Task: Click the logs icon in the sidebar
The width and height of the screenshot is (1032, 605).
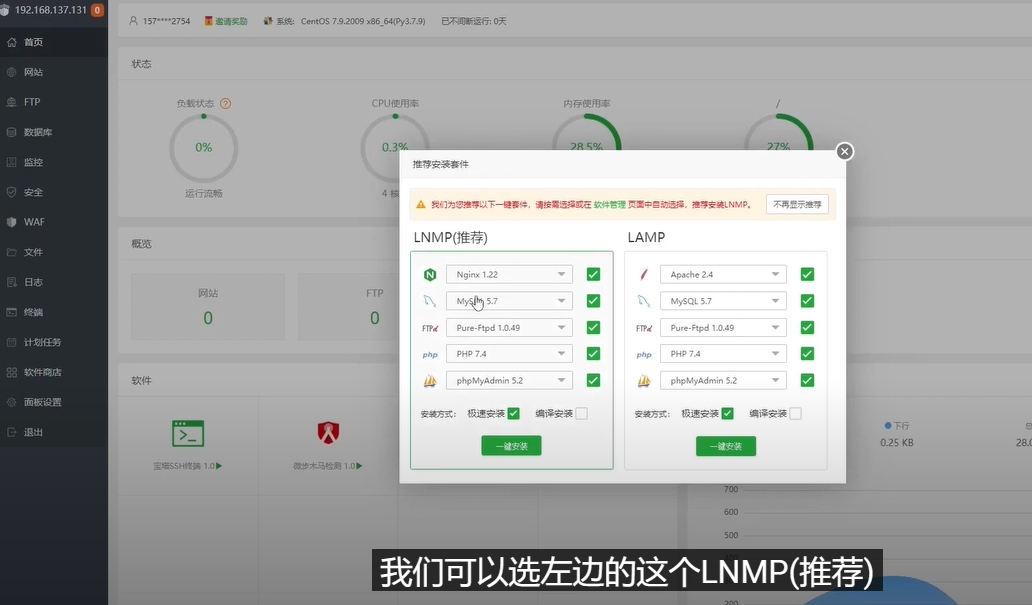Action: pyautogui.click(x=12, y=282)
